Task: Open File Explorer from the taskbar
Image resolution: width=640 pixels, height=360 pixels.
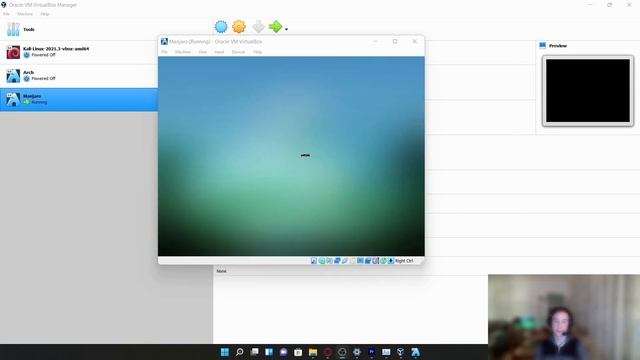Action: point(313,352)
